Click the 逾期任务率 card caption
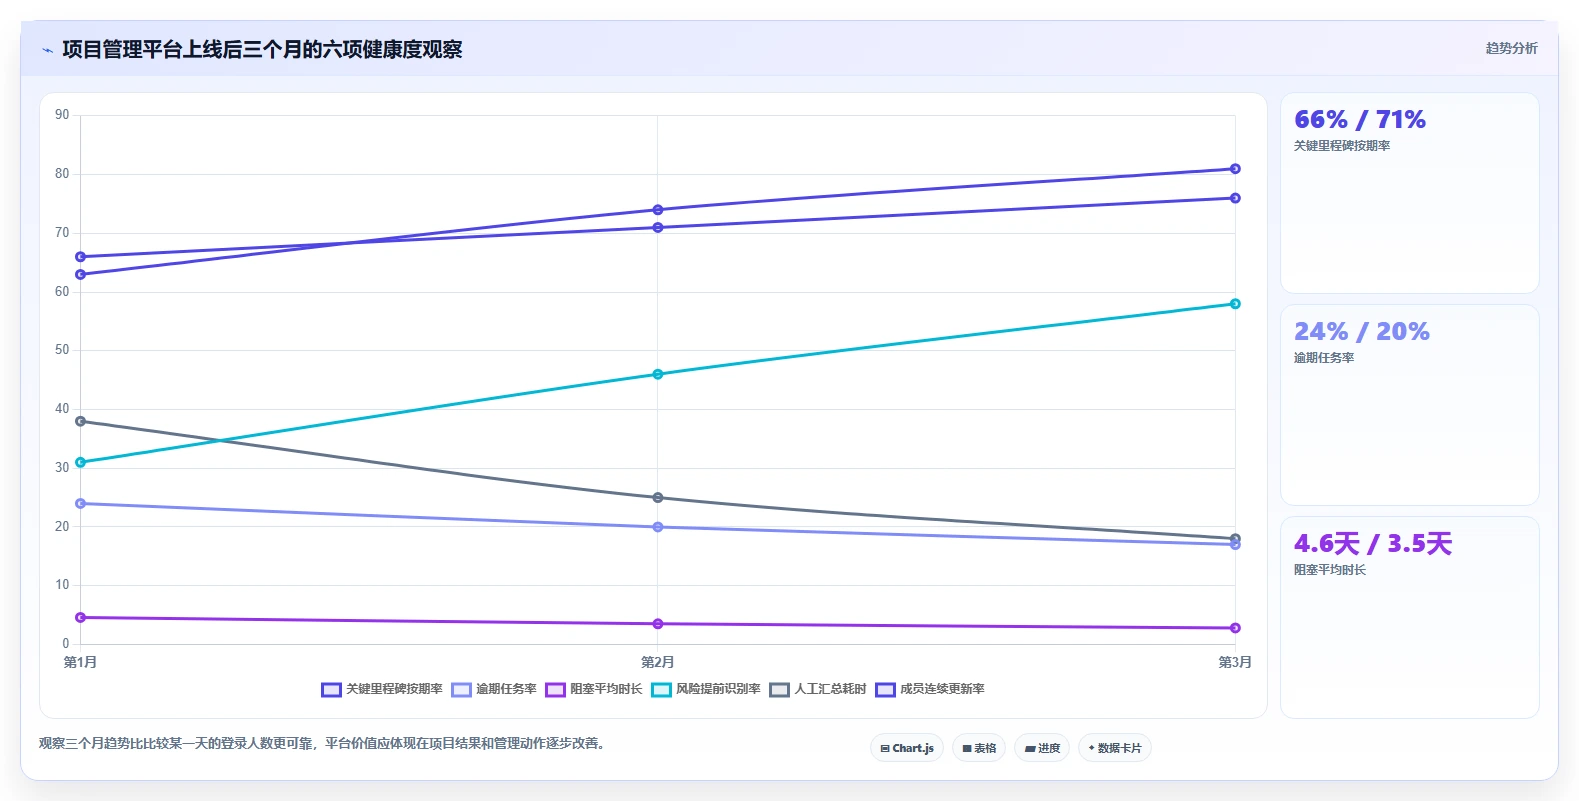Viewport: 1579px width, 801px height. coord(1324,358)
